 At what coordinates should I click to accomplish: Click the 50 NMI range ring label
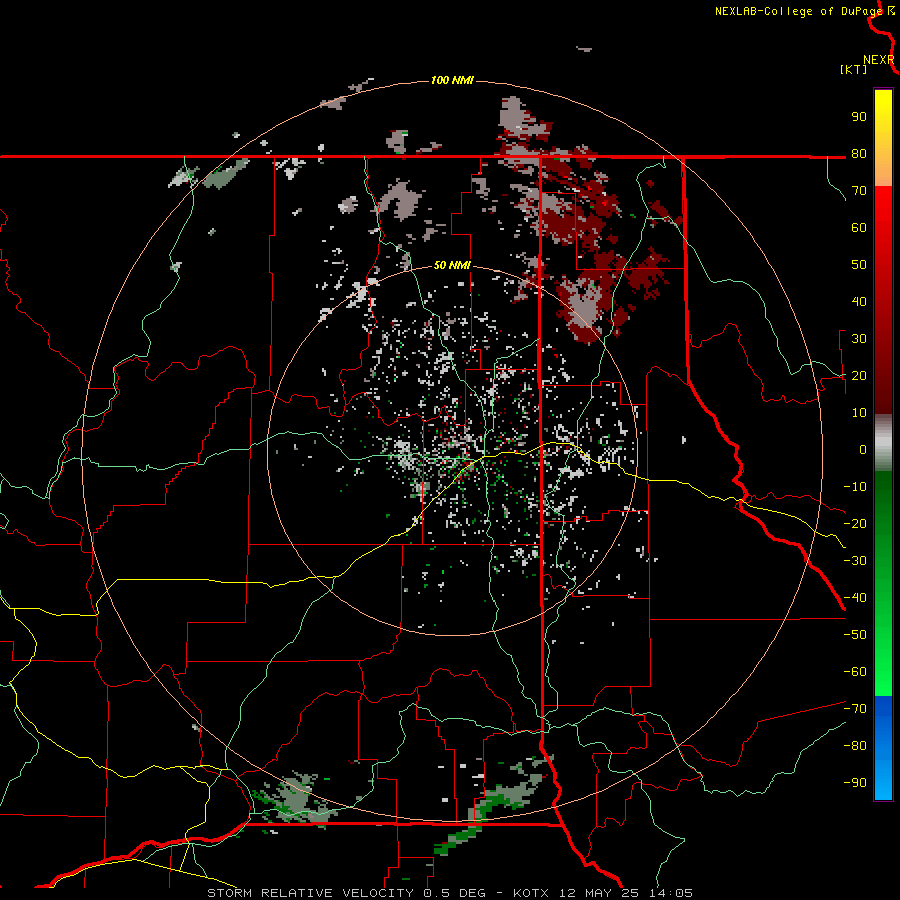[x=452, y=265]
